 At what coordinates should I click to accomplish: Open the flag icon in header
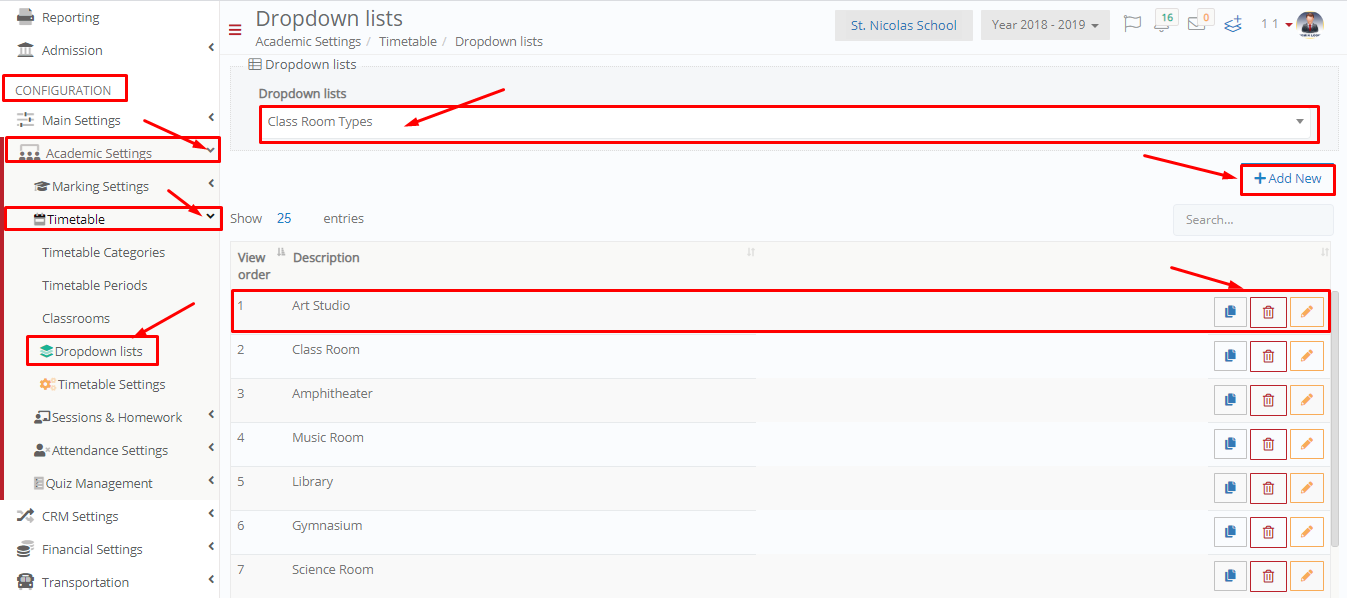[1132, 24]
